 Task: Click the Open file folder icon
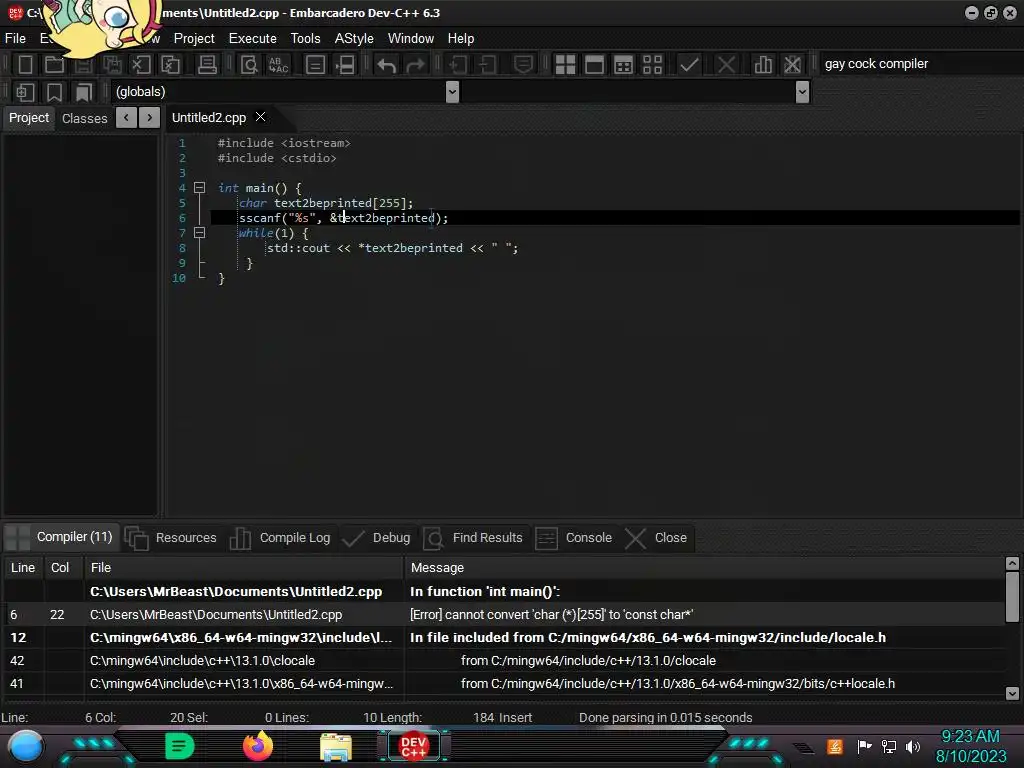(x=54, y=64)
